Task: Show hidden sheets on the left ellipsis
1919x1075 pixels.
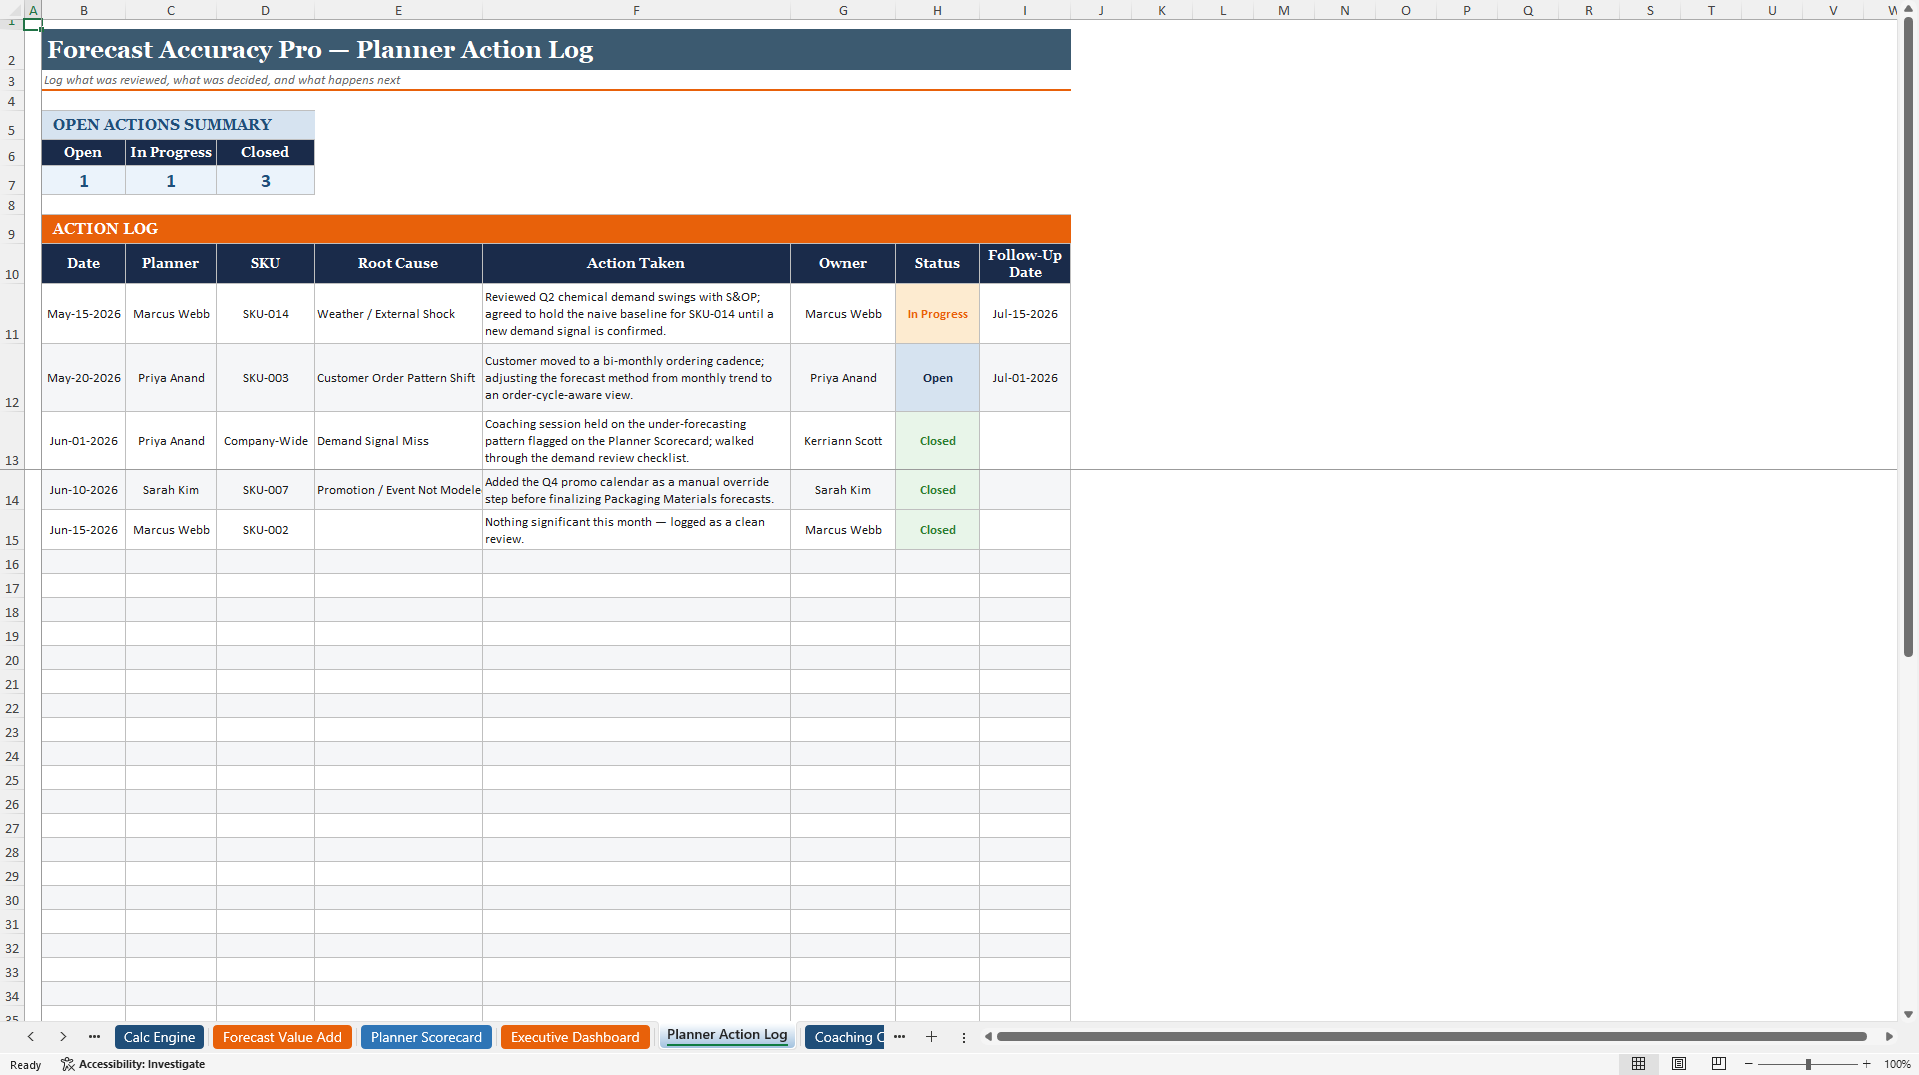Action: (x=94, y=1037)
